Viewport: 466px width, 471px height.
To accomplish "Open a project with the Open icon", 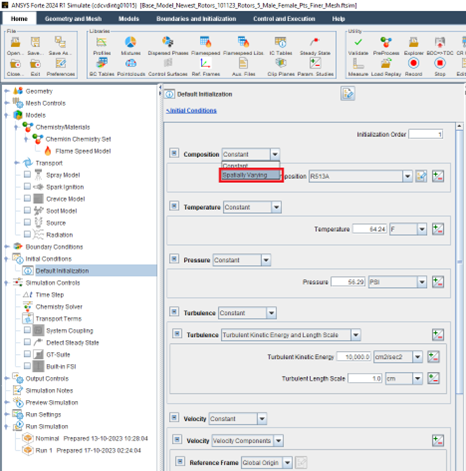I will 15,43.
